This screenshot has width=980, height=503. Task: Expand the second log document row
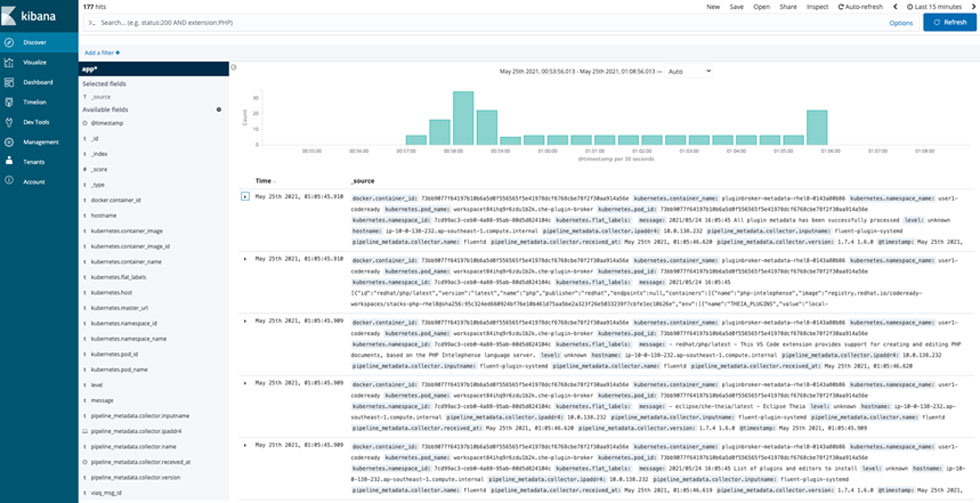click(x=246, y=258)
